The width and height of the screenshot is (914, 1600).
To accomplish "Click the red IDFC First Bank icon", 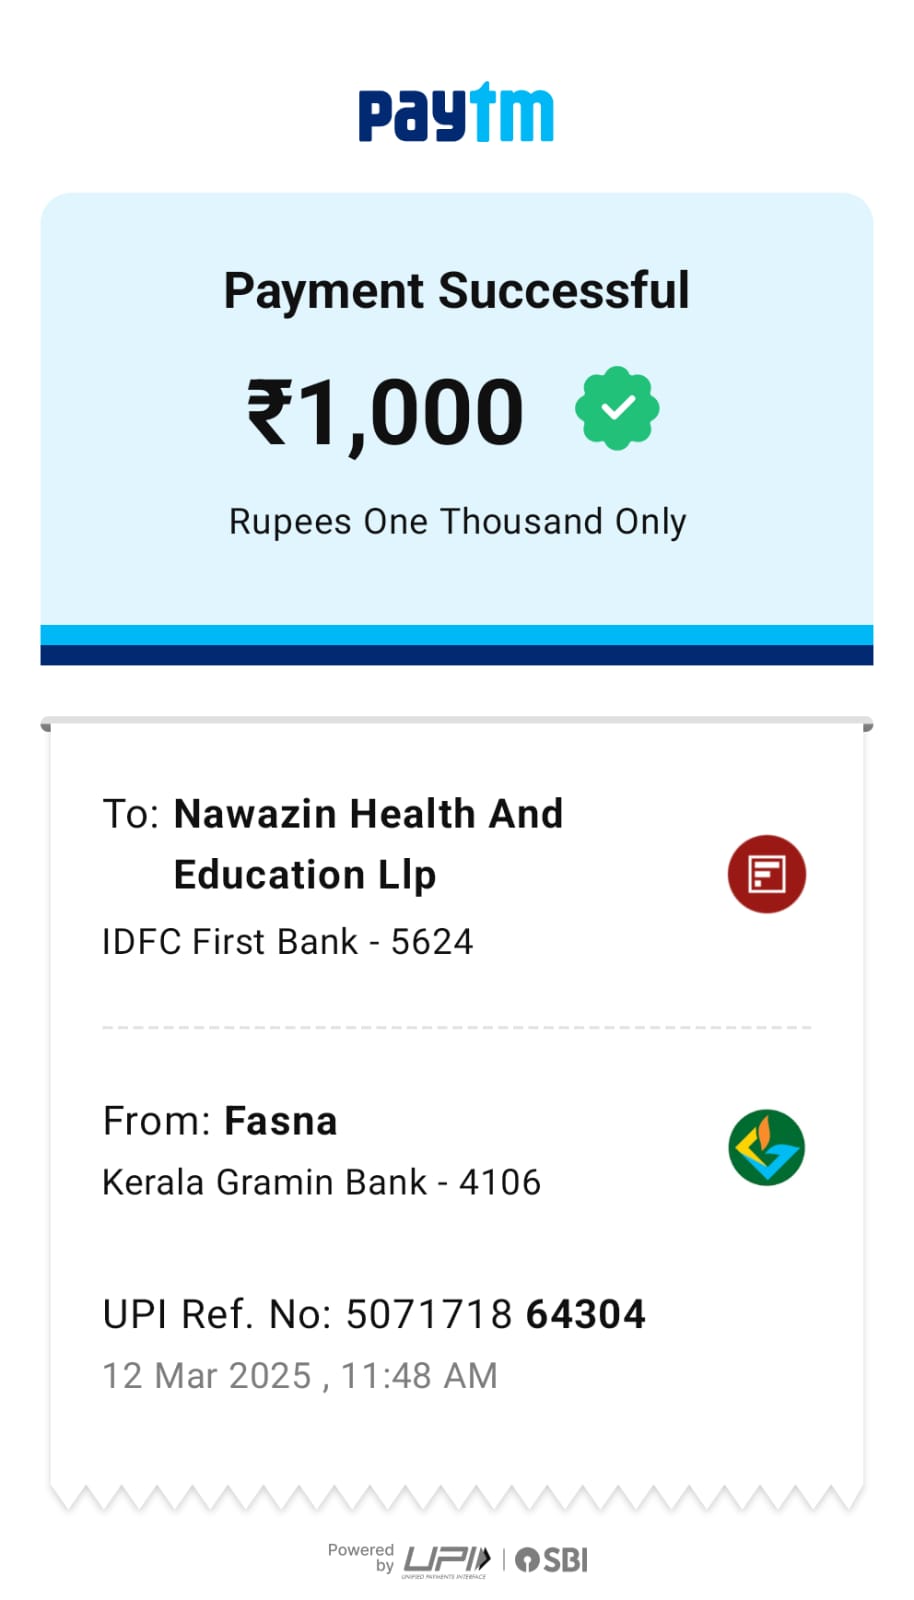I will [x=766, y=874].
